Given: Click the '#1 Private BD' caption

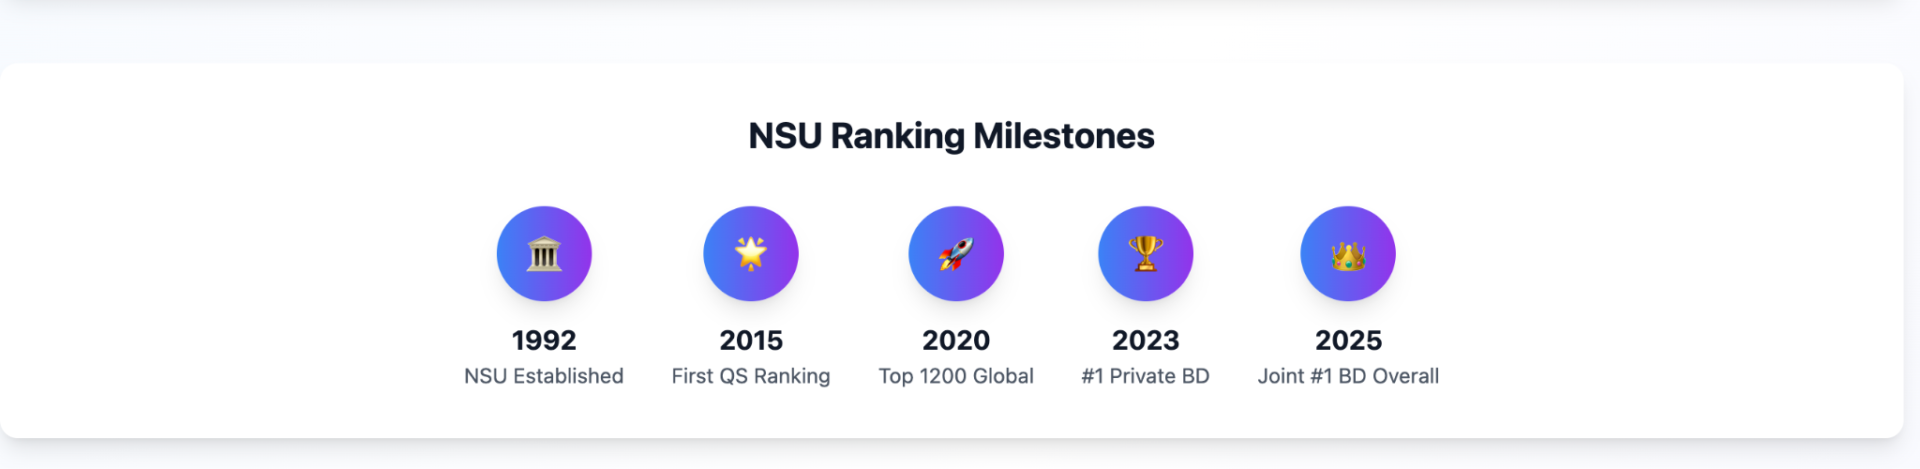Looking at the screenshot, I should click(1146, 376).
